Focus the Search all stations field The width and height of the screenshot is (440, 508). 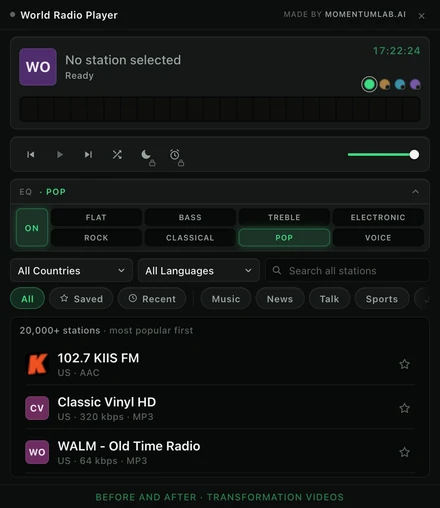[347, 270]
